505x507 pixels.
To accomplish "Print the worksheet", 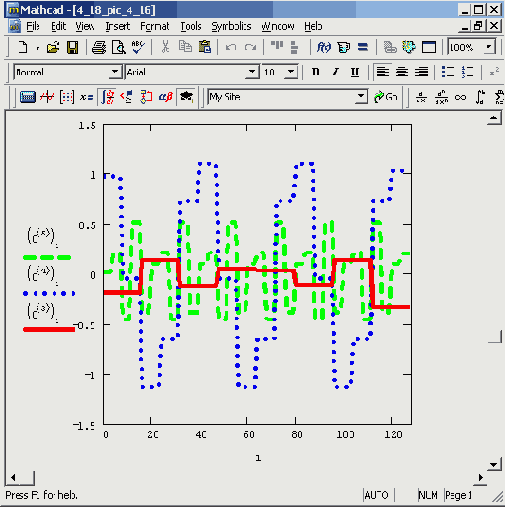I will pos(99,47).
